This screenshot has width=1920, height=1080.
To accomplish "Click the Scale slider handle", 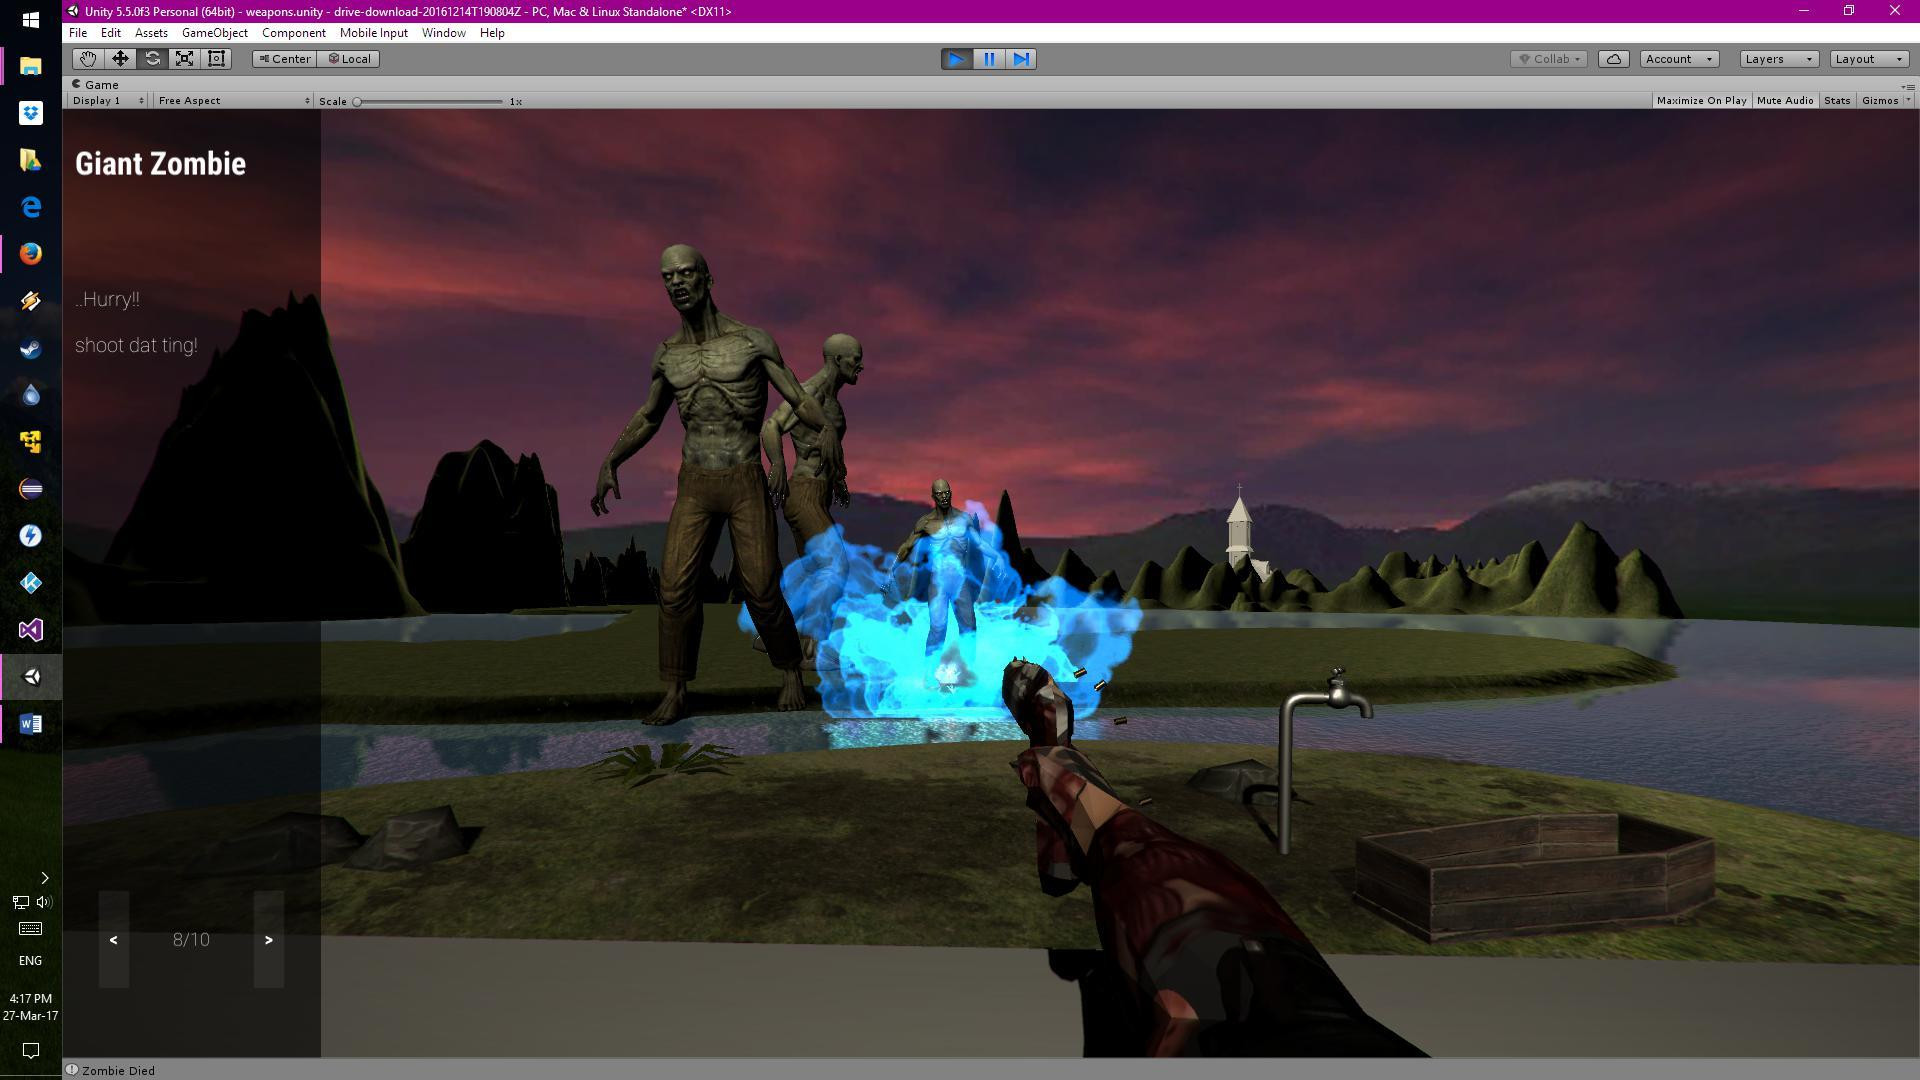I will [357, 101].
